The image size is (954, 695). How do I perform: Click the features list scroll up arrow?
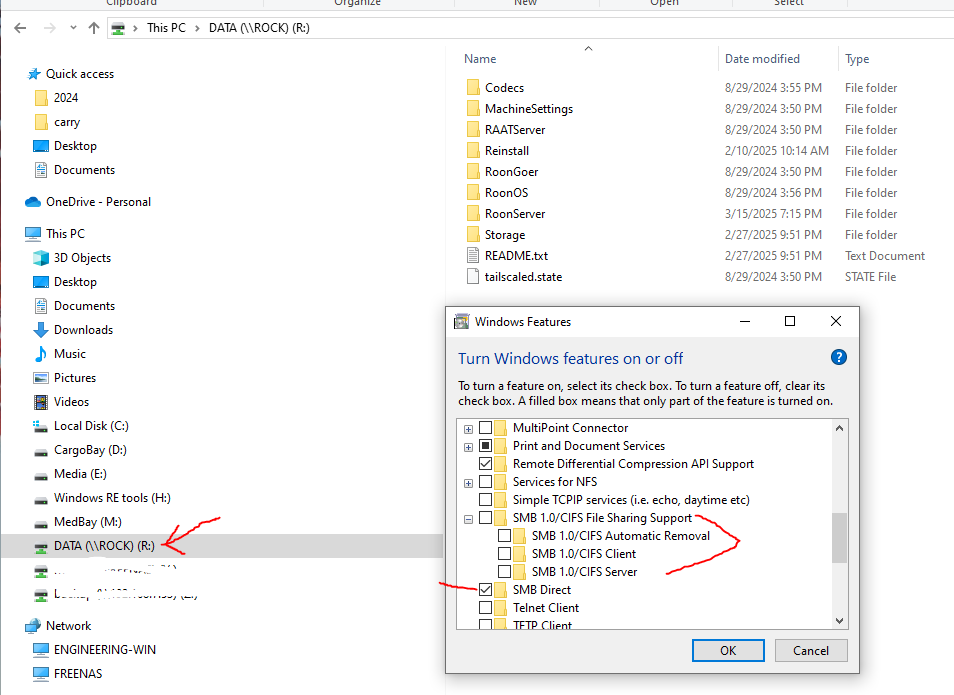(x=840, y=428)
